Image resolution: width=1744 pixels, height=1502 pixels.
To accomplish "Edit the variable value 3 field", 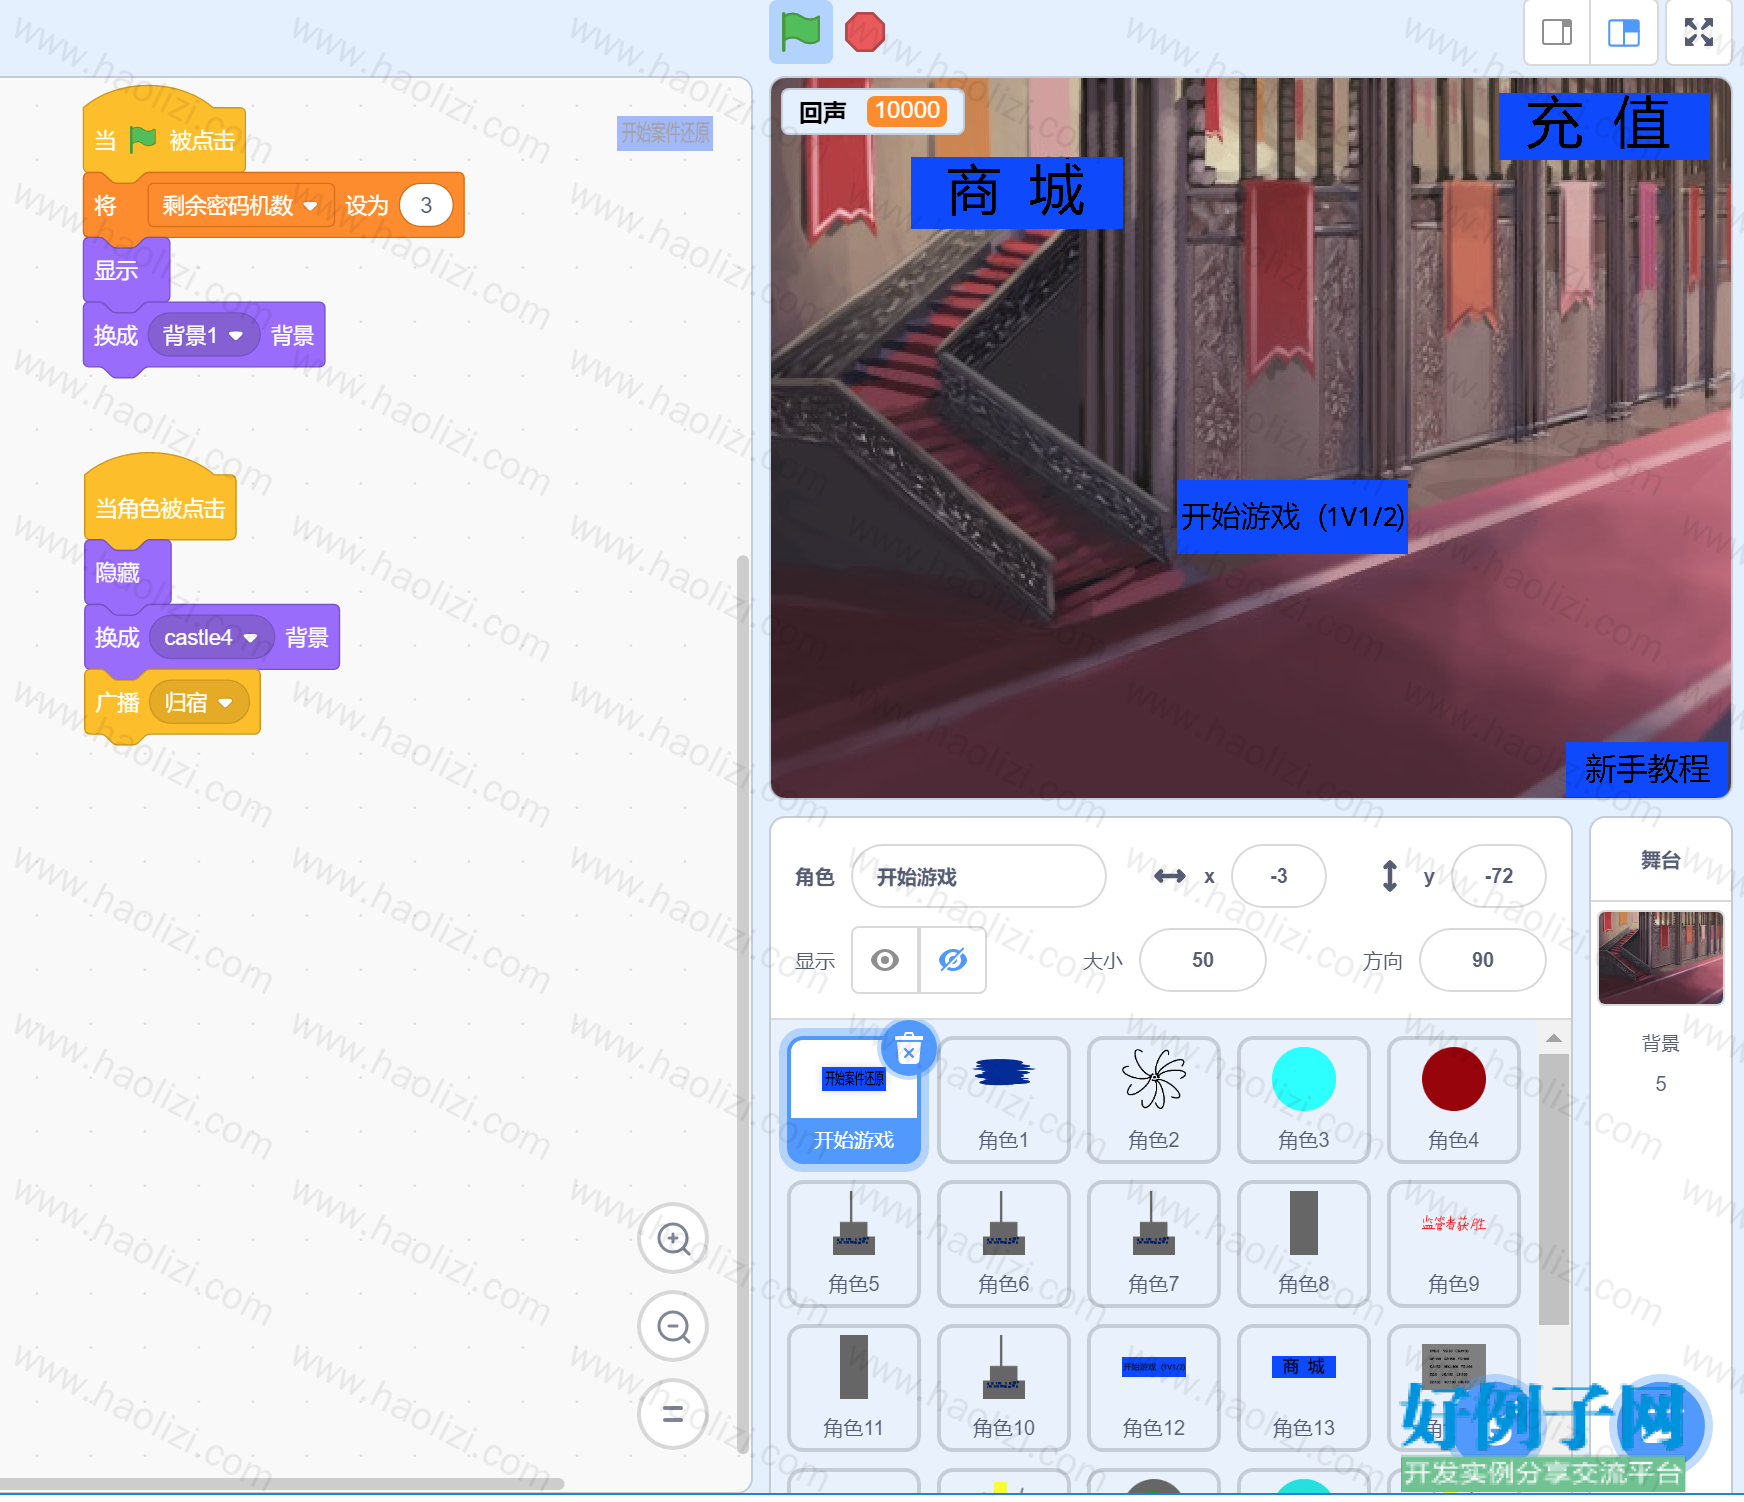I will click(426, 206).
